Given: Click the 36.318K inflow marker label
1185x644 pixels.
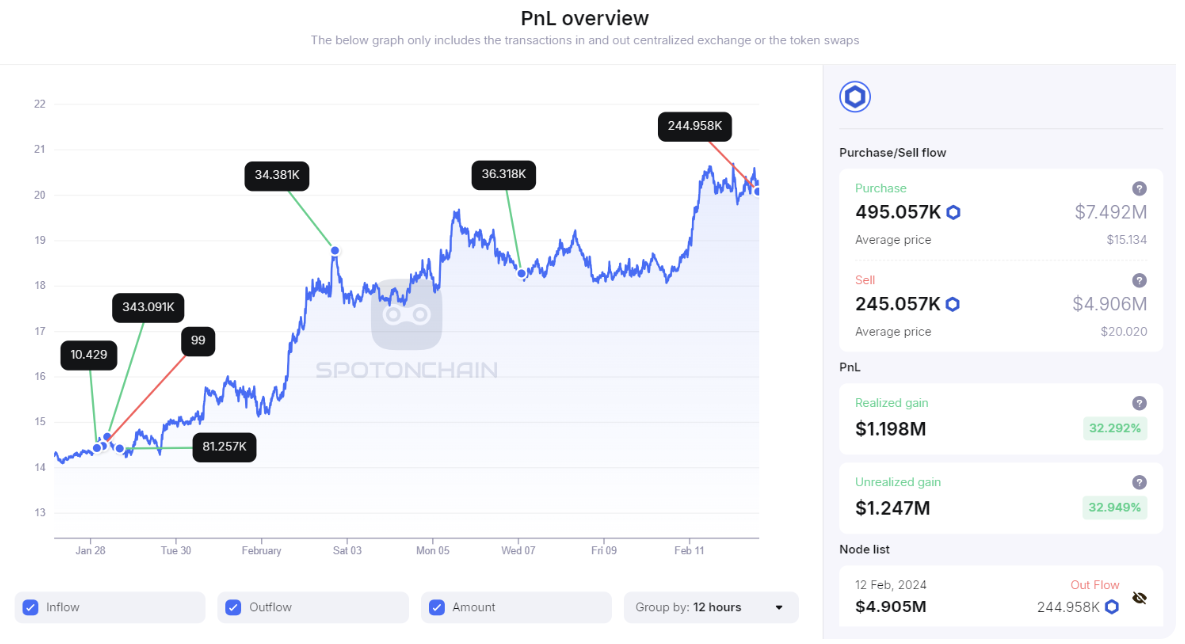Looking at the screenshot, I should [503, 175].
